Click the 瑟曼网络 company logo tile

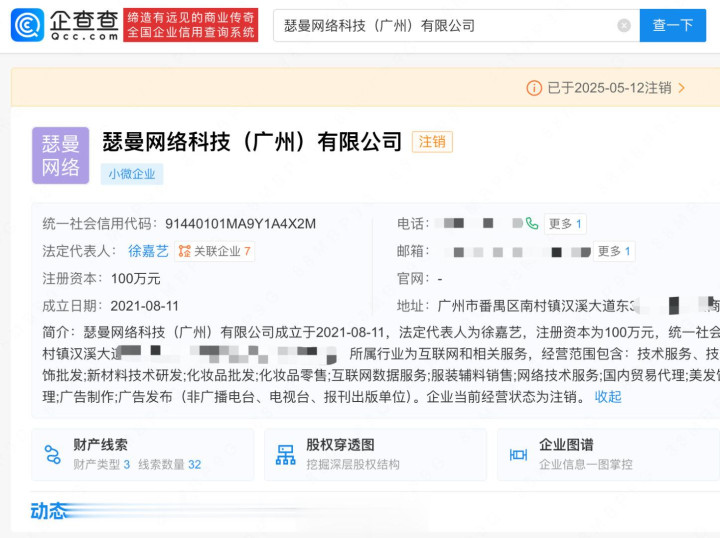[60, 155]
